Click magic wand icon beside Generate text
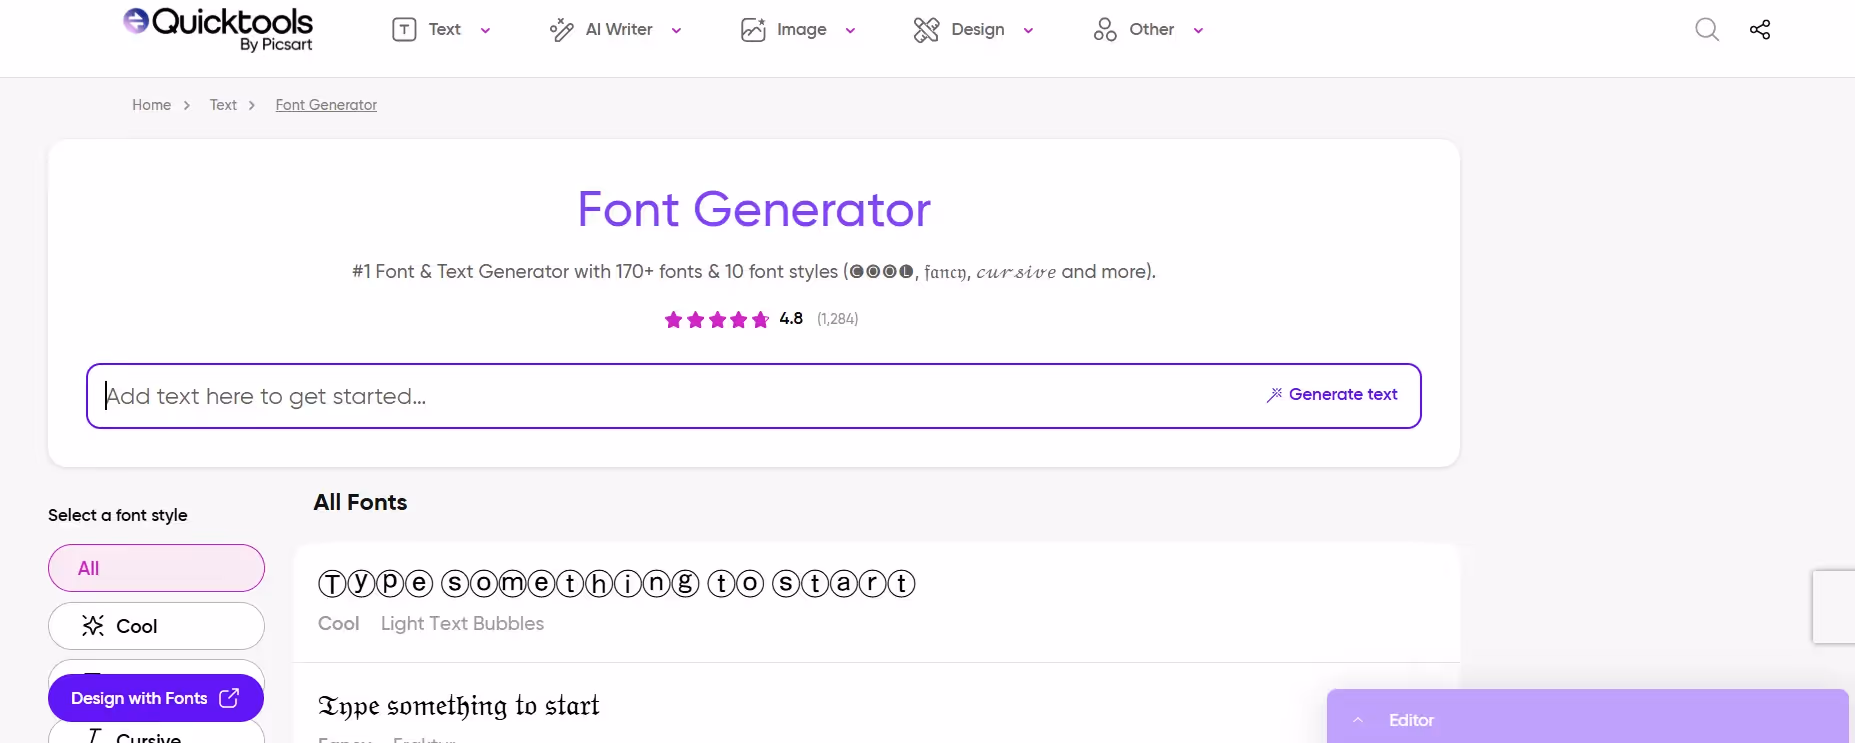Screen dimensions: 1855x743 coord(1274,395)
